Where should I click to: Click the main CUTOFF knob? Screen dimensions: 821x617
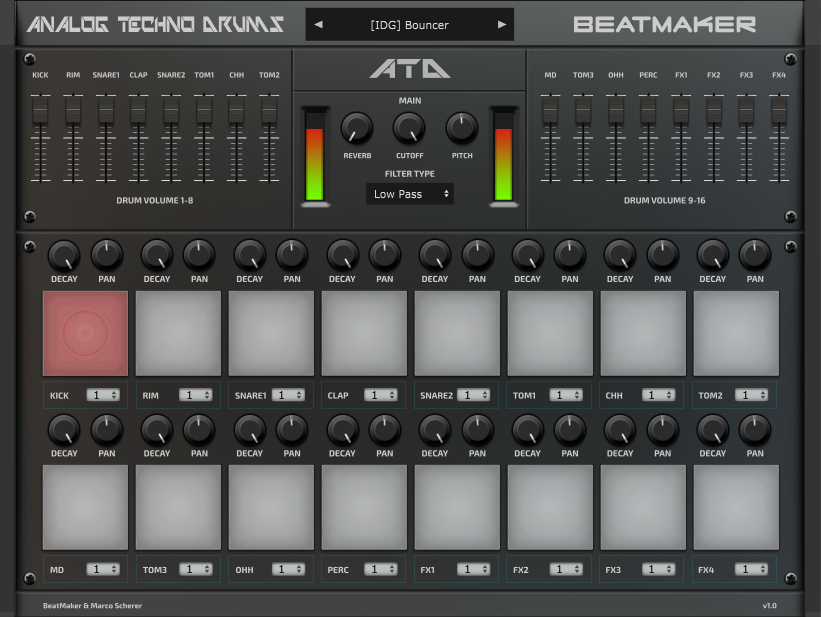[409, 128]
